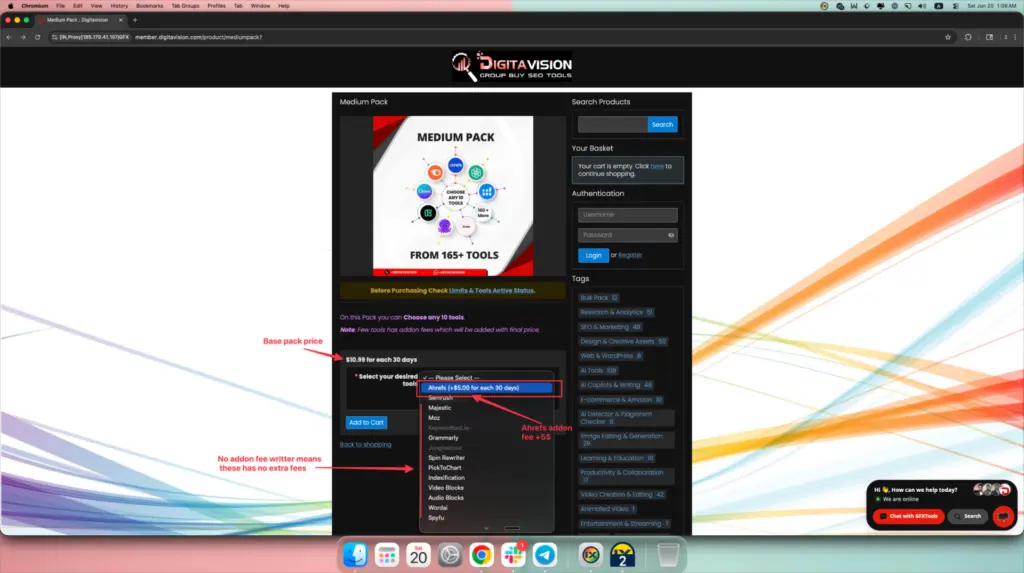Select Ahrefs option in tools dropdown
The height and width of the screenshot is (573, 1024).
point(487,388)
